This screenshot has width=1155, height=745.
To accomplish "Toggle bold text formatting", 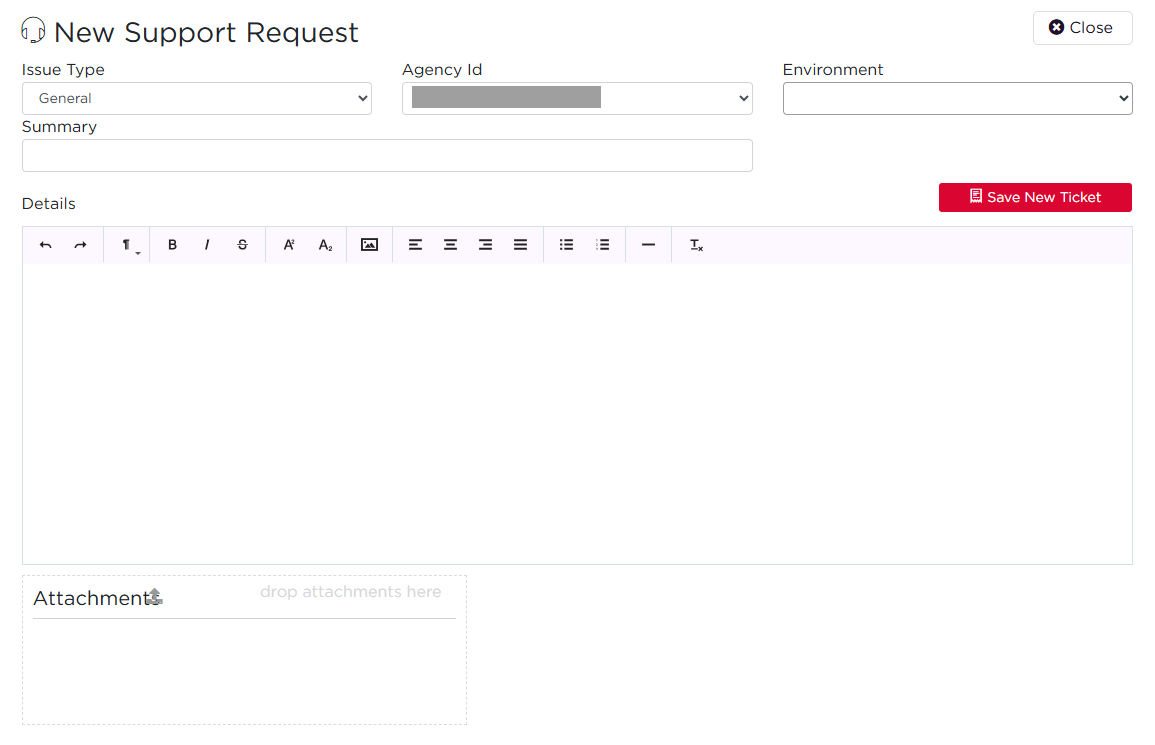I will point(172,245).
